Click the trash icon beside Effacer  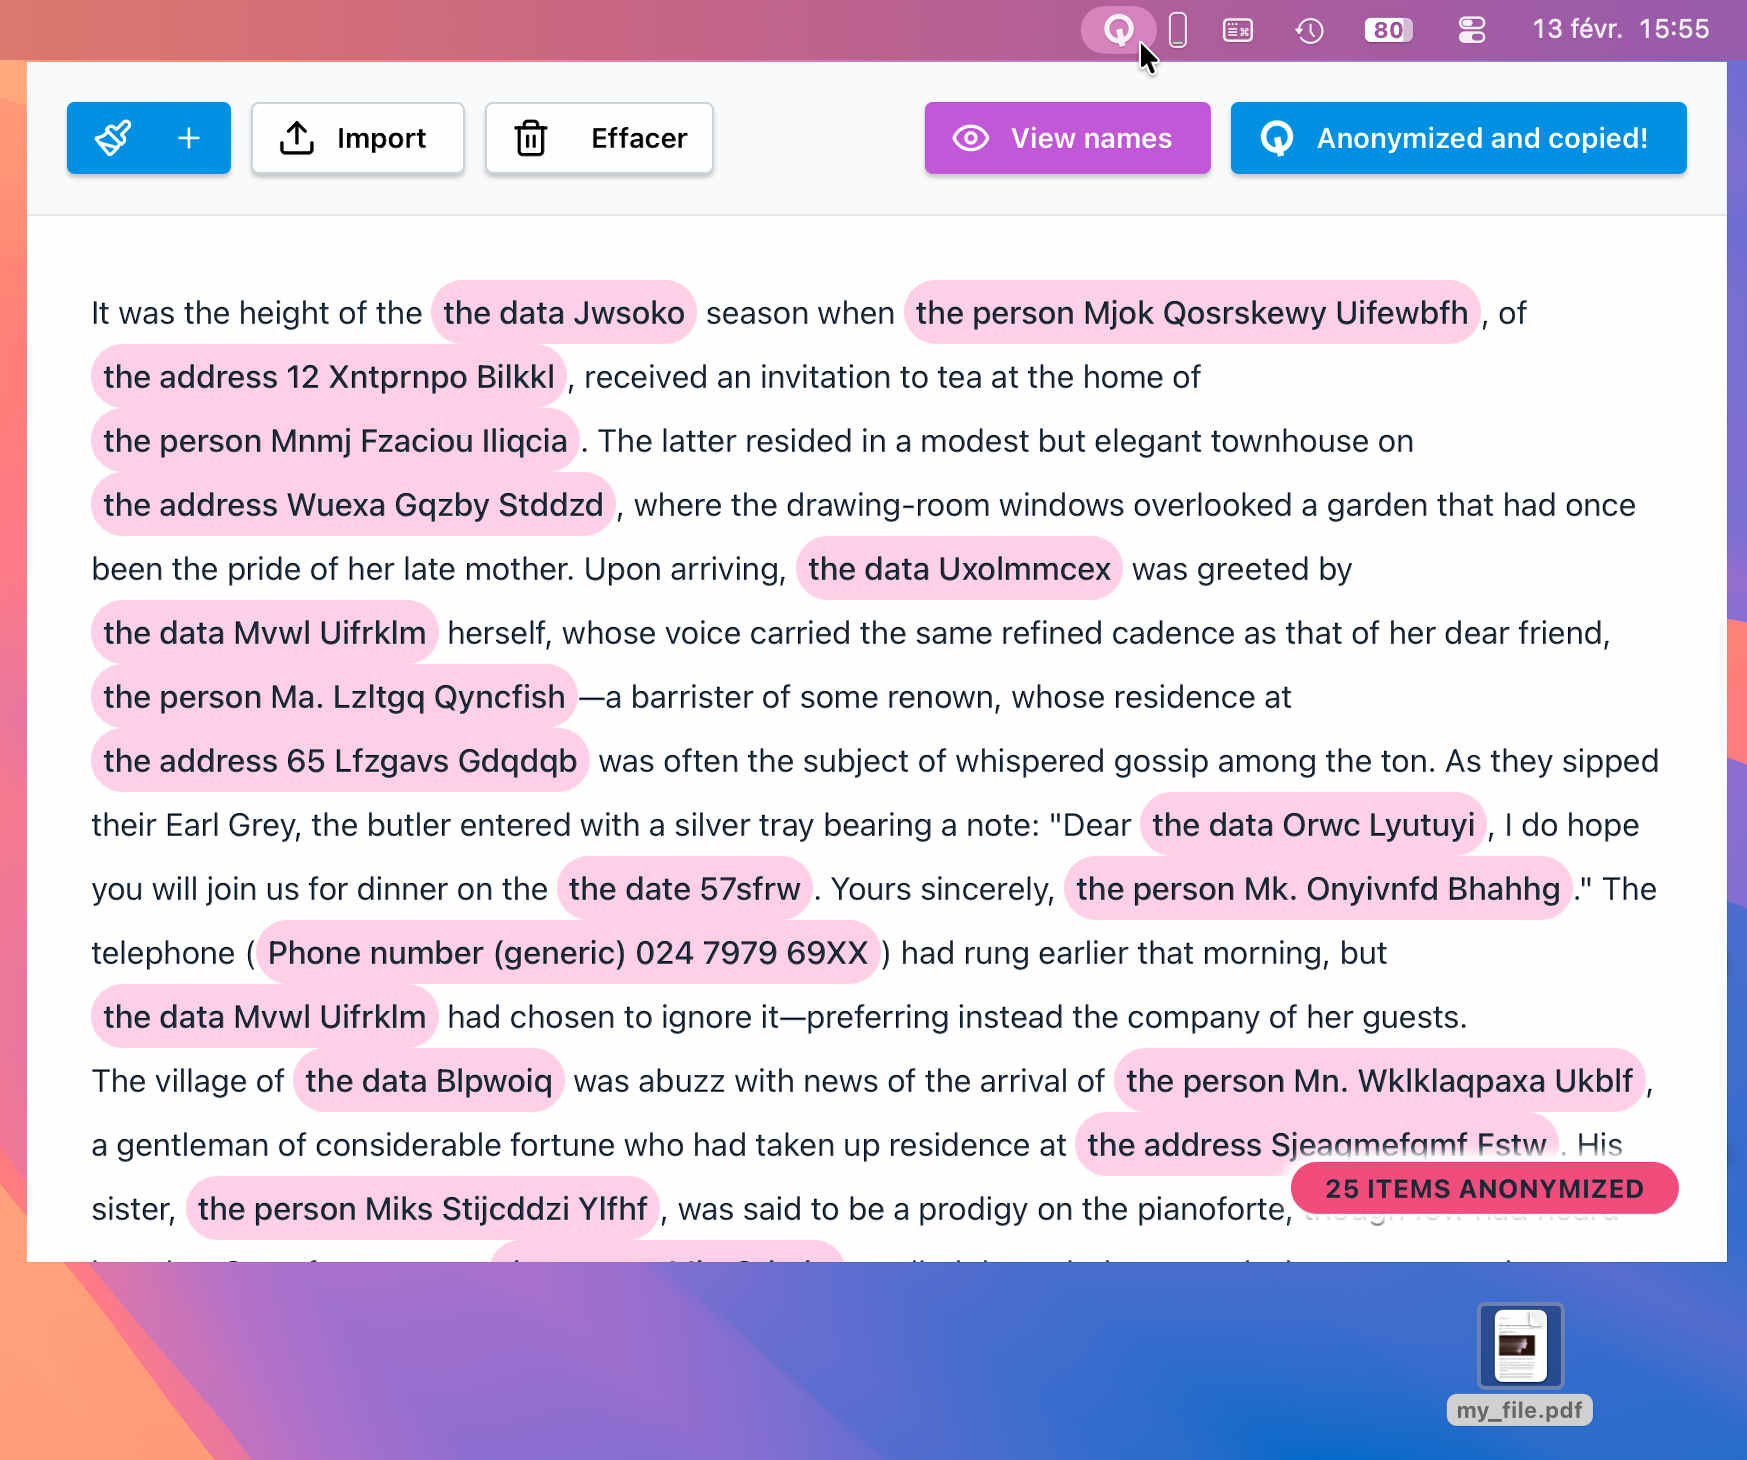pos(531,138)
